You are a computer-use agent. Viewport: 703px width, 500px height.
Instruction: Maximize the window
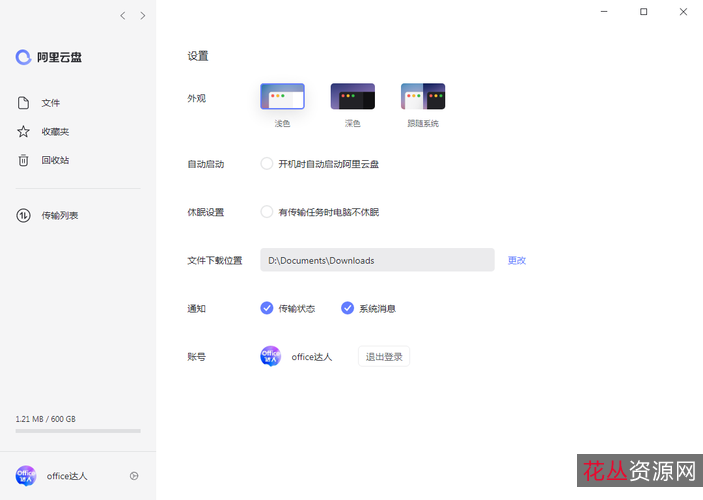[643, 12]
